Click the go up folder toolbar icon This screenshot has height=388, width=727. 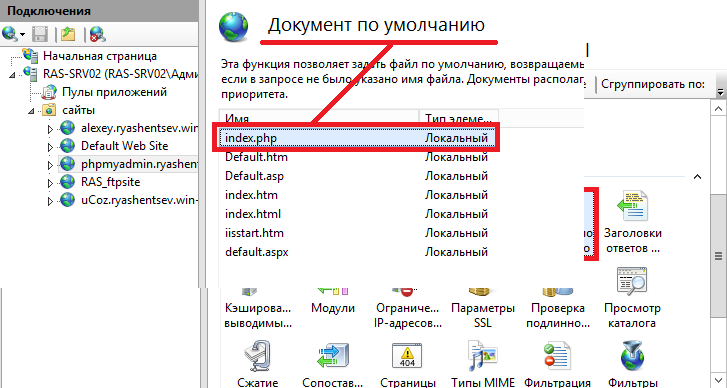(69, 34)
